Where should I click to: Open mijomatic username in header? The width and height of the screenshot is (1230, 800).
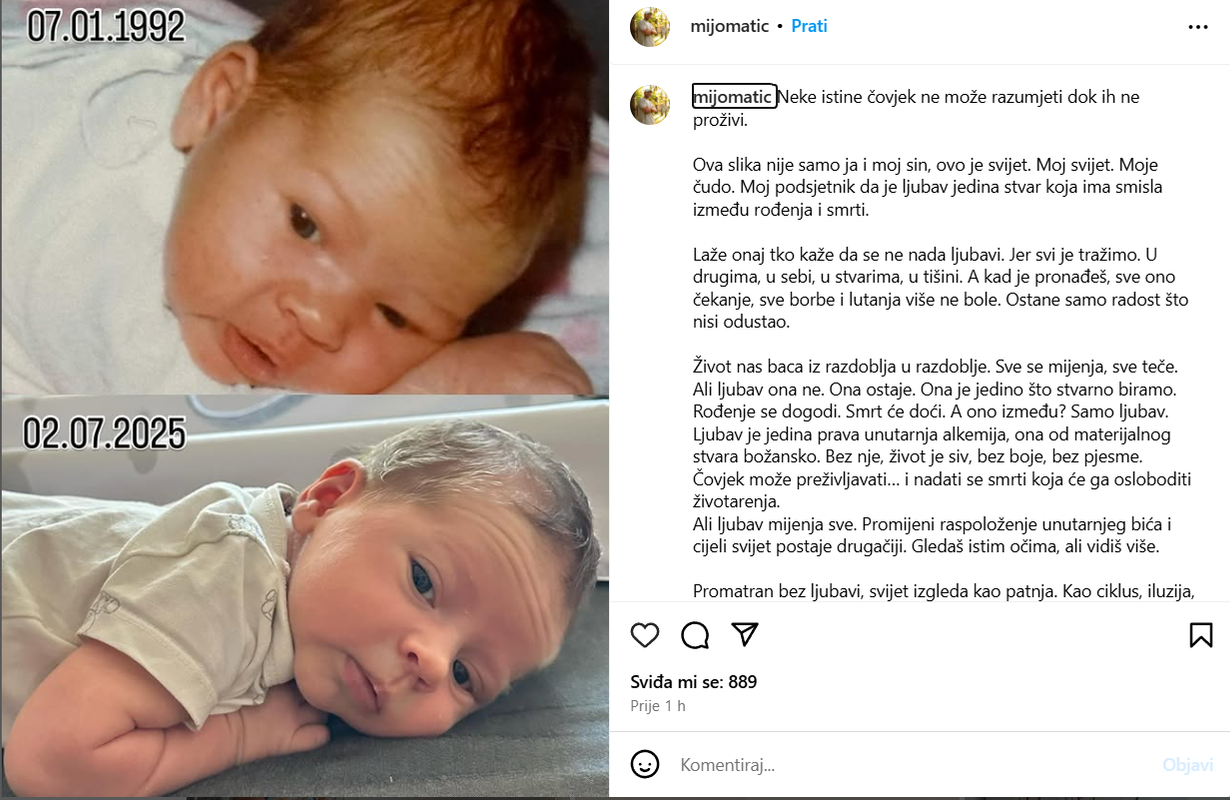pyautogui.click(x=730, y=26)
